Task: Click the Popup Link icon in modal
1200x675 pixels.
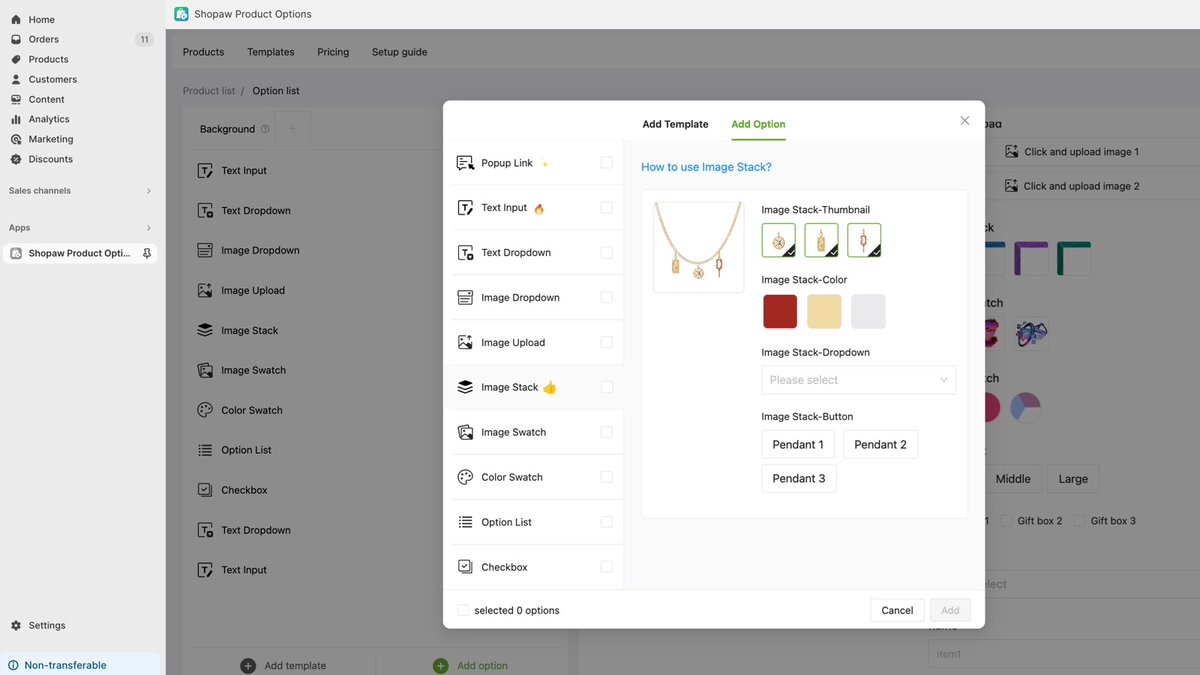Action: click(x=465, y=163)
